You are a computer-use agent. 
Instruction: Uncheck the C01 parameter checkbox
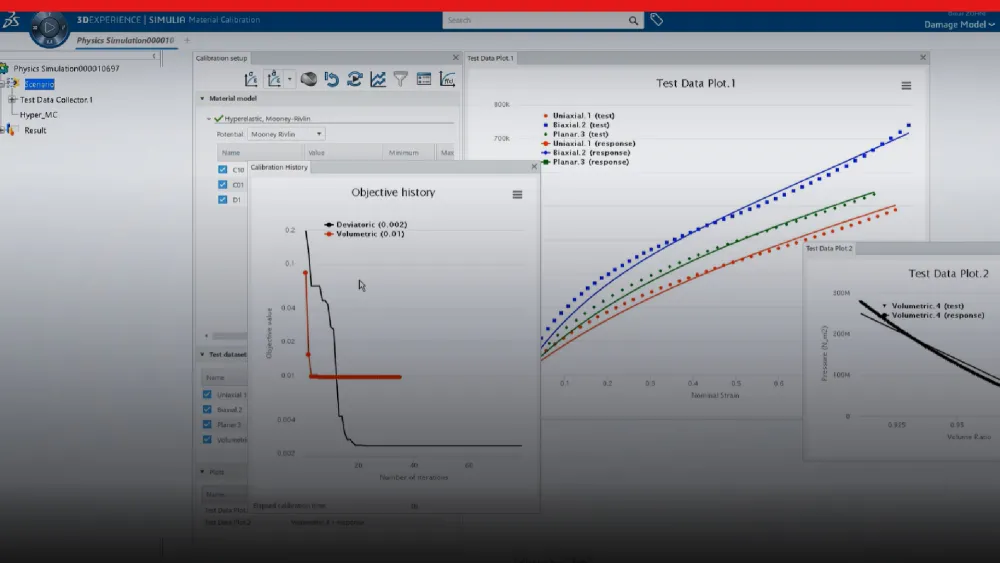223,184
